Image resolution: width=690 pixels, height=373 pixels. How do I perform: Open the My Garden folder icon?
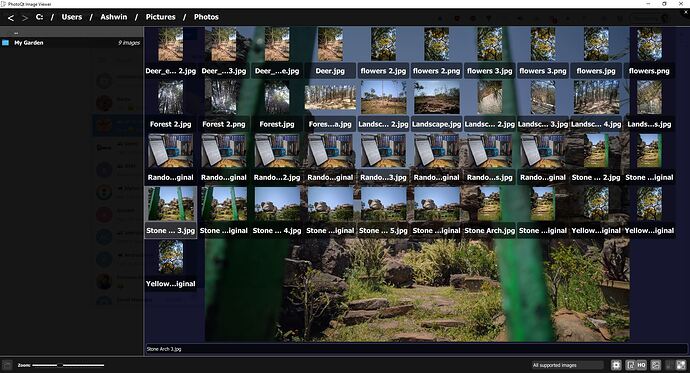[x=5, y=43]
